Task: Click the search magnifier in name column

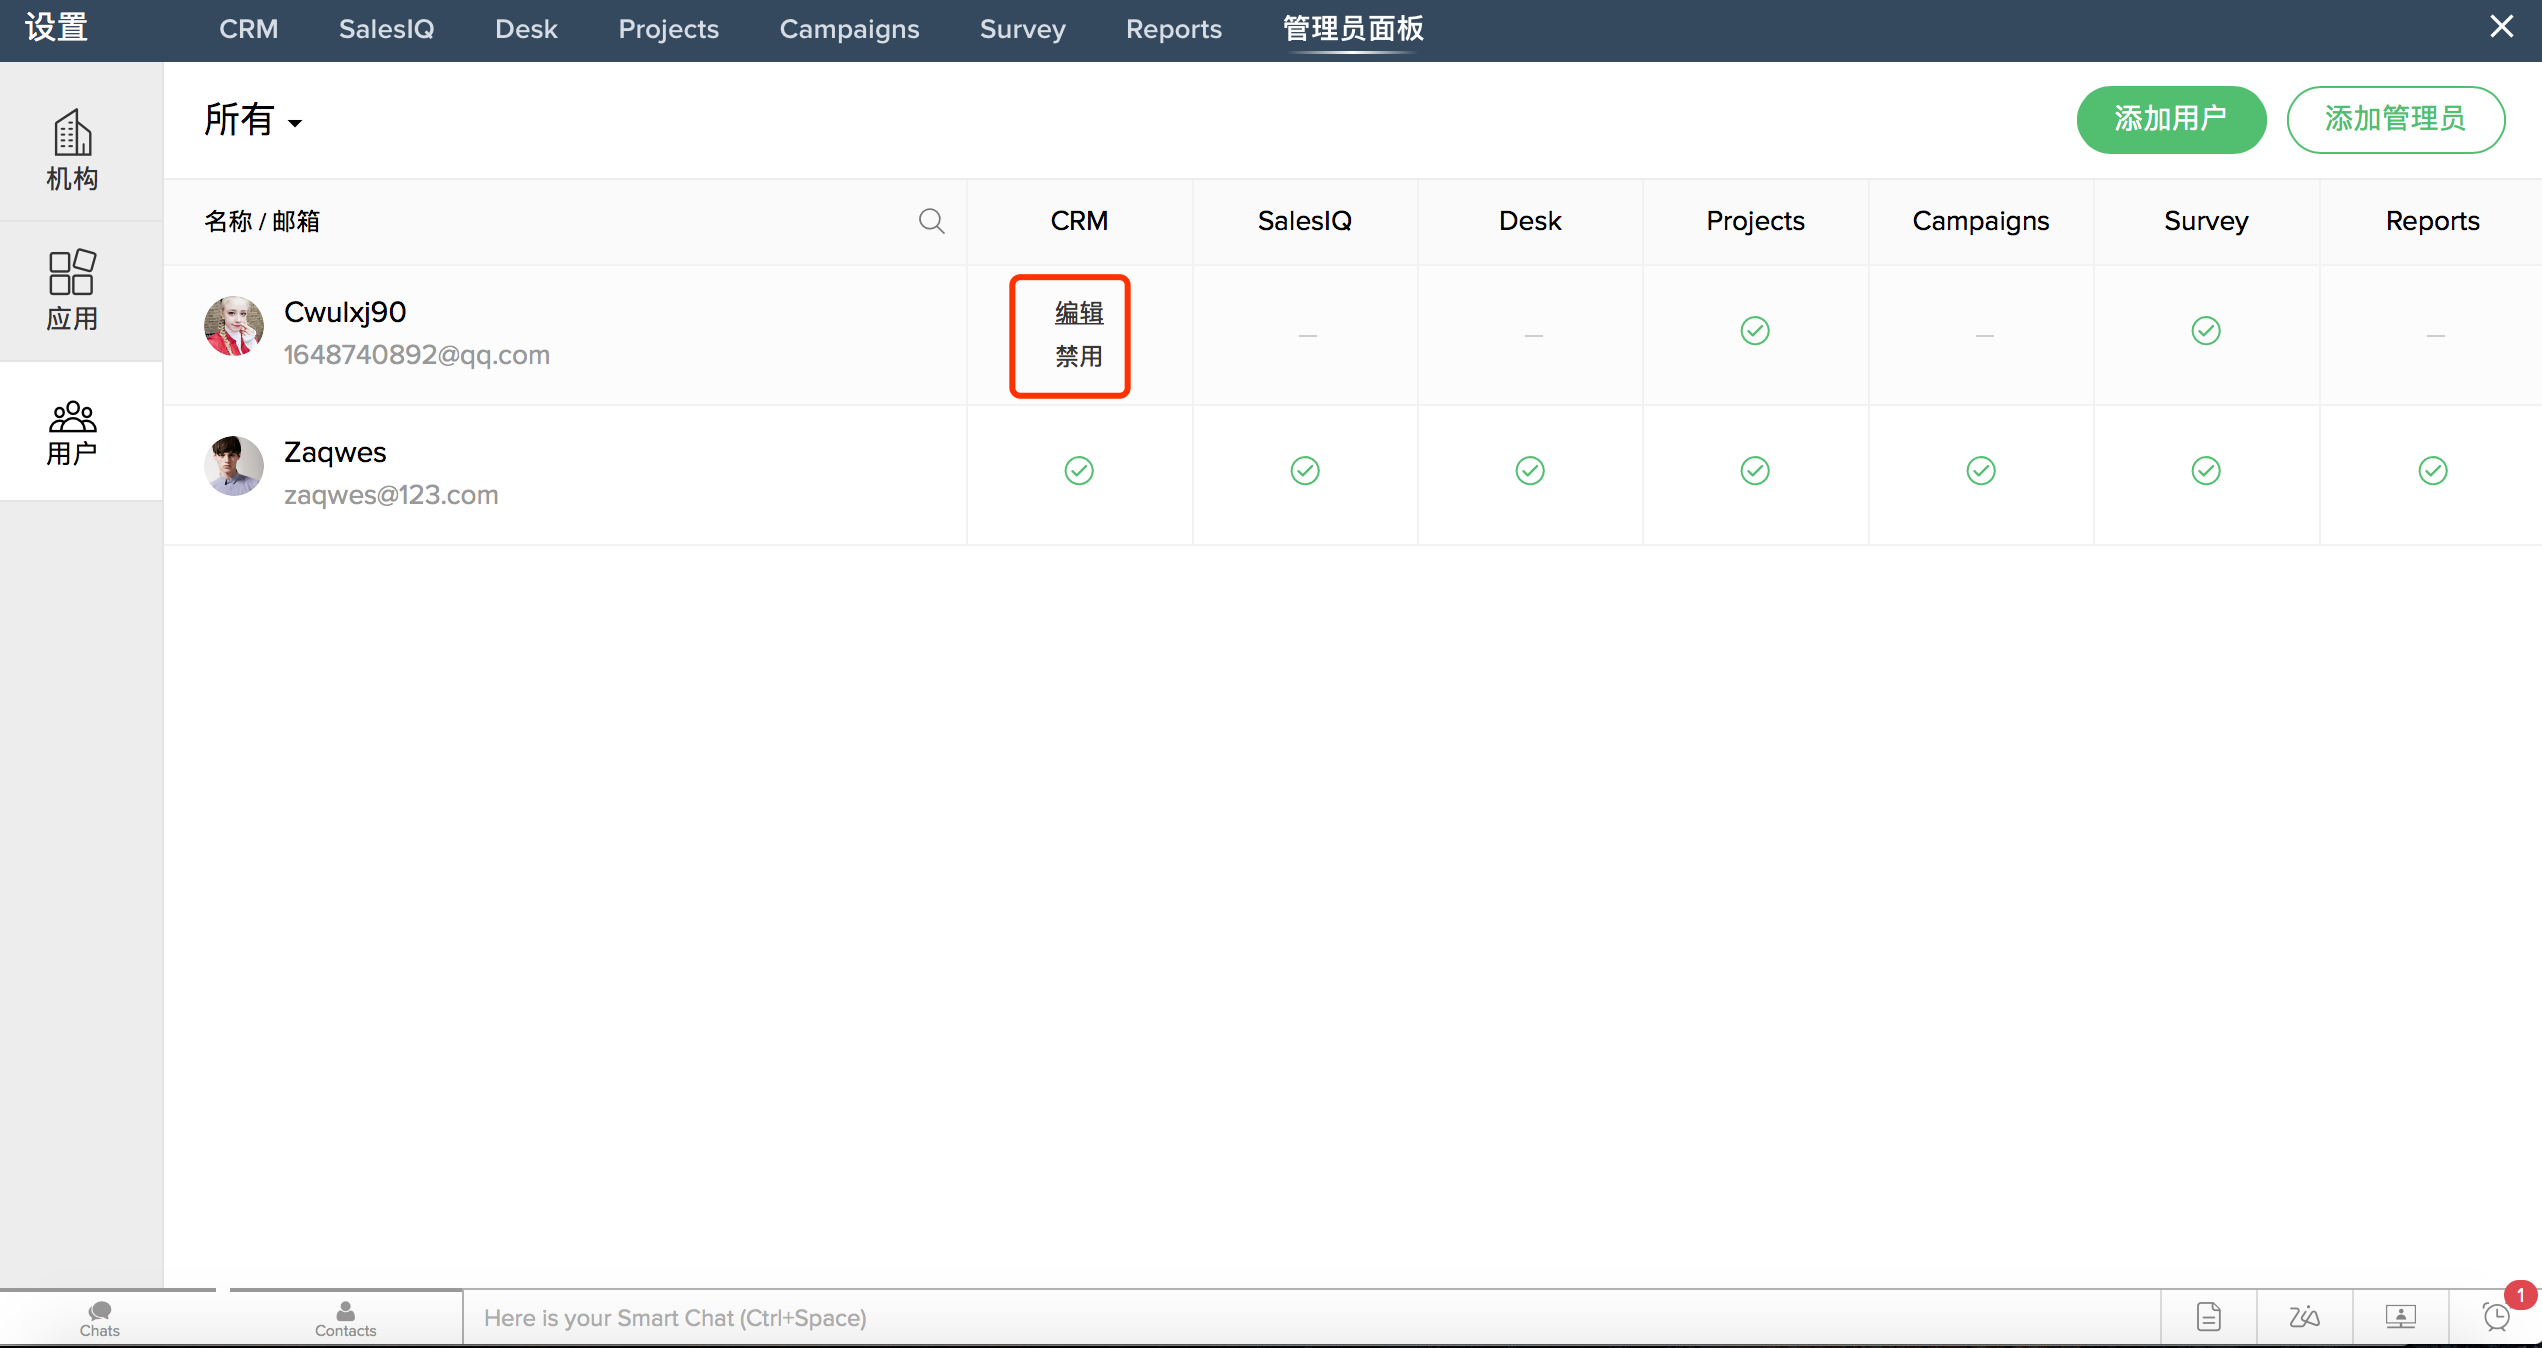Action: point(931,221)
